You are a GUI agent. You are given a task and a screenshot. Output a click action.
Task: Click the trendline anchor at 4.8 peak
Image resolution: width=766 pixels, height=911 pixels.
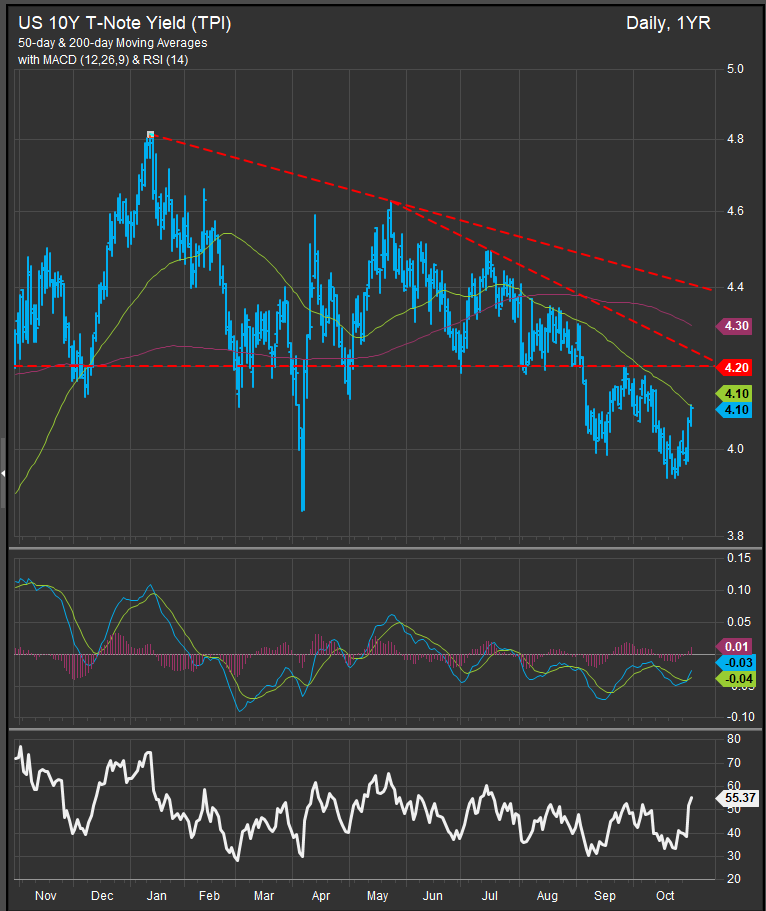(150, 134)
